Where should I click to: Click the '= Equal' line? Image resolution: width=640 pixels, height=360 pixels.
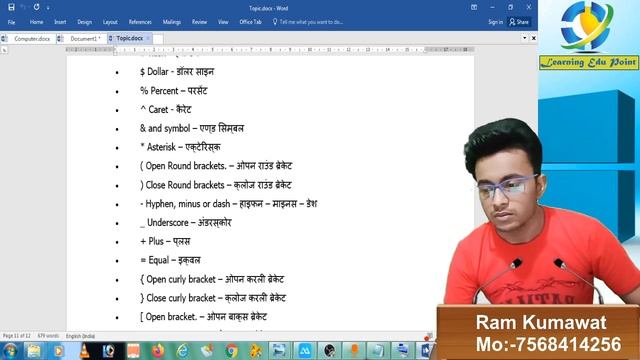pos(170,260)
